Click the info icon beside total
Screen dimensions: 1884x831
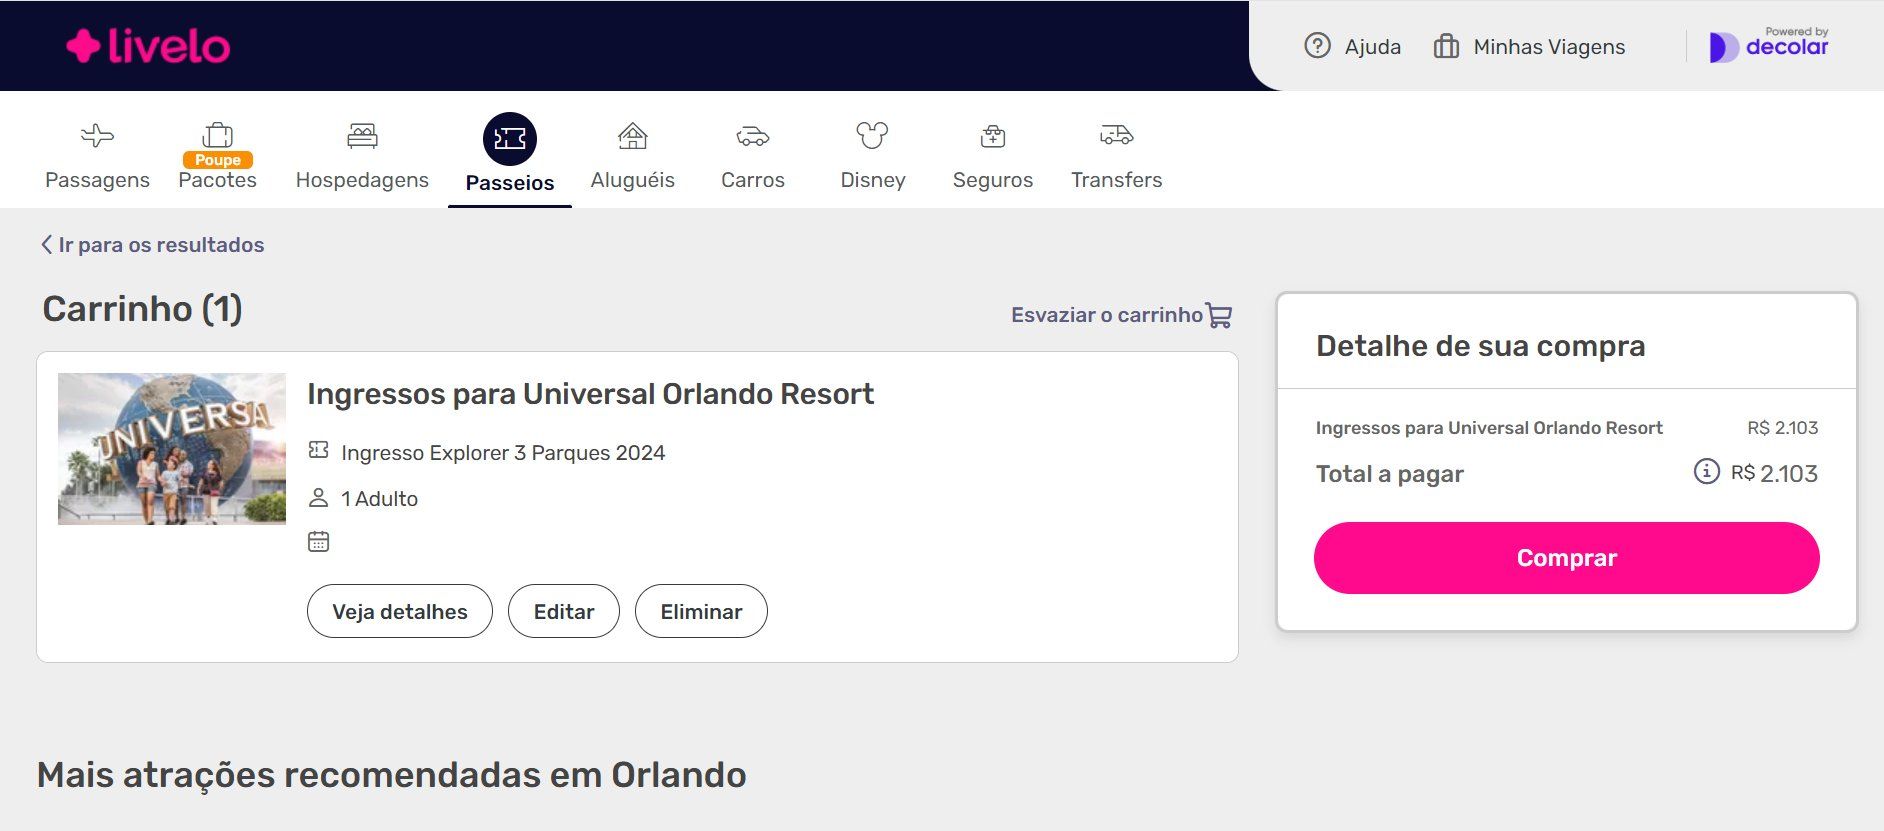1706,471
